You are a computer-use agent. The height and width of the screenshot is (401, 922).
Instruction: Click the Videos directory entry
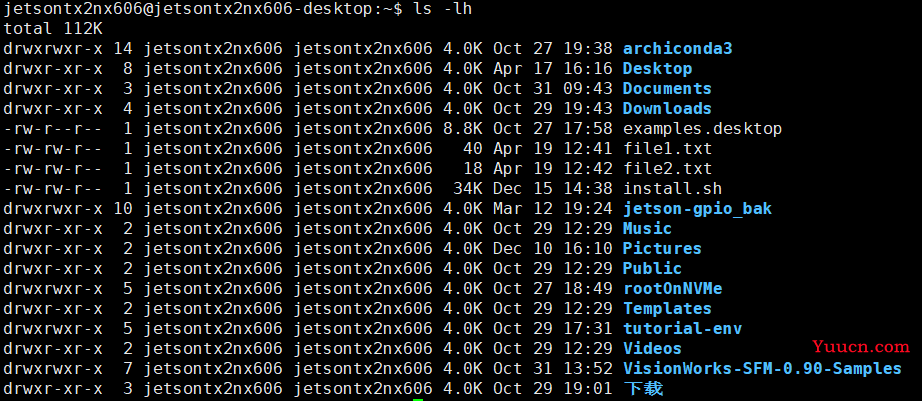point(652,348)
